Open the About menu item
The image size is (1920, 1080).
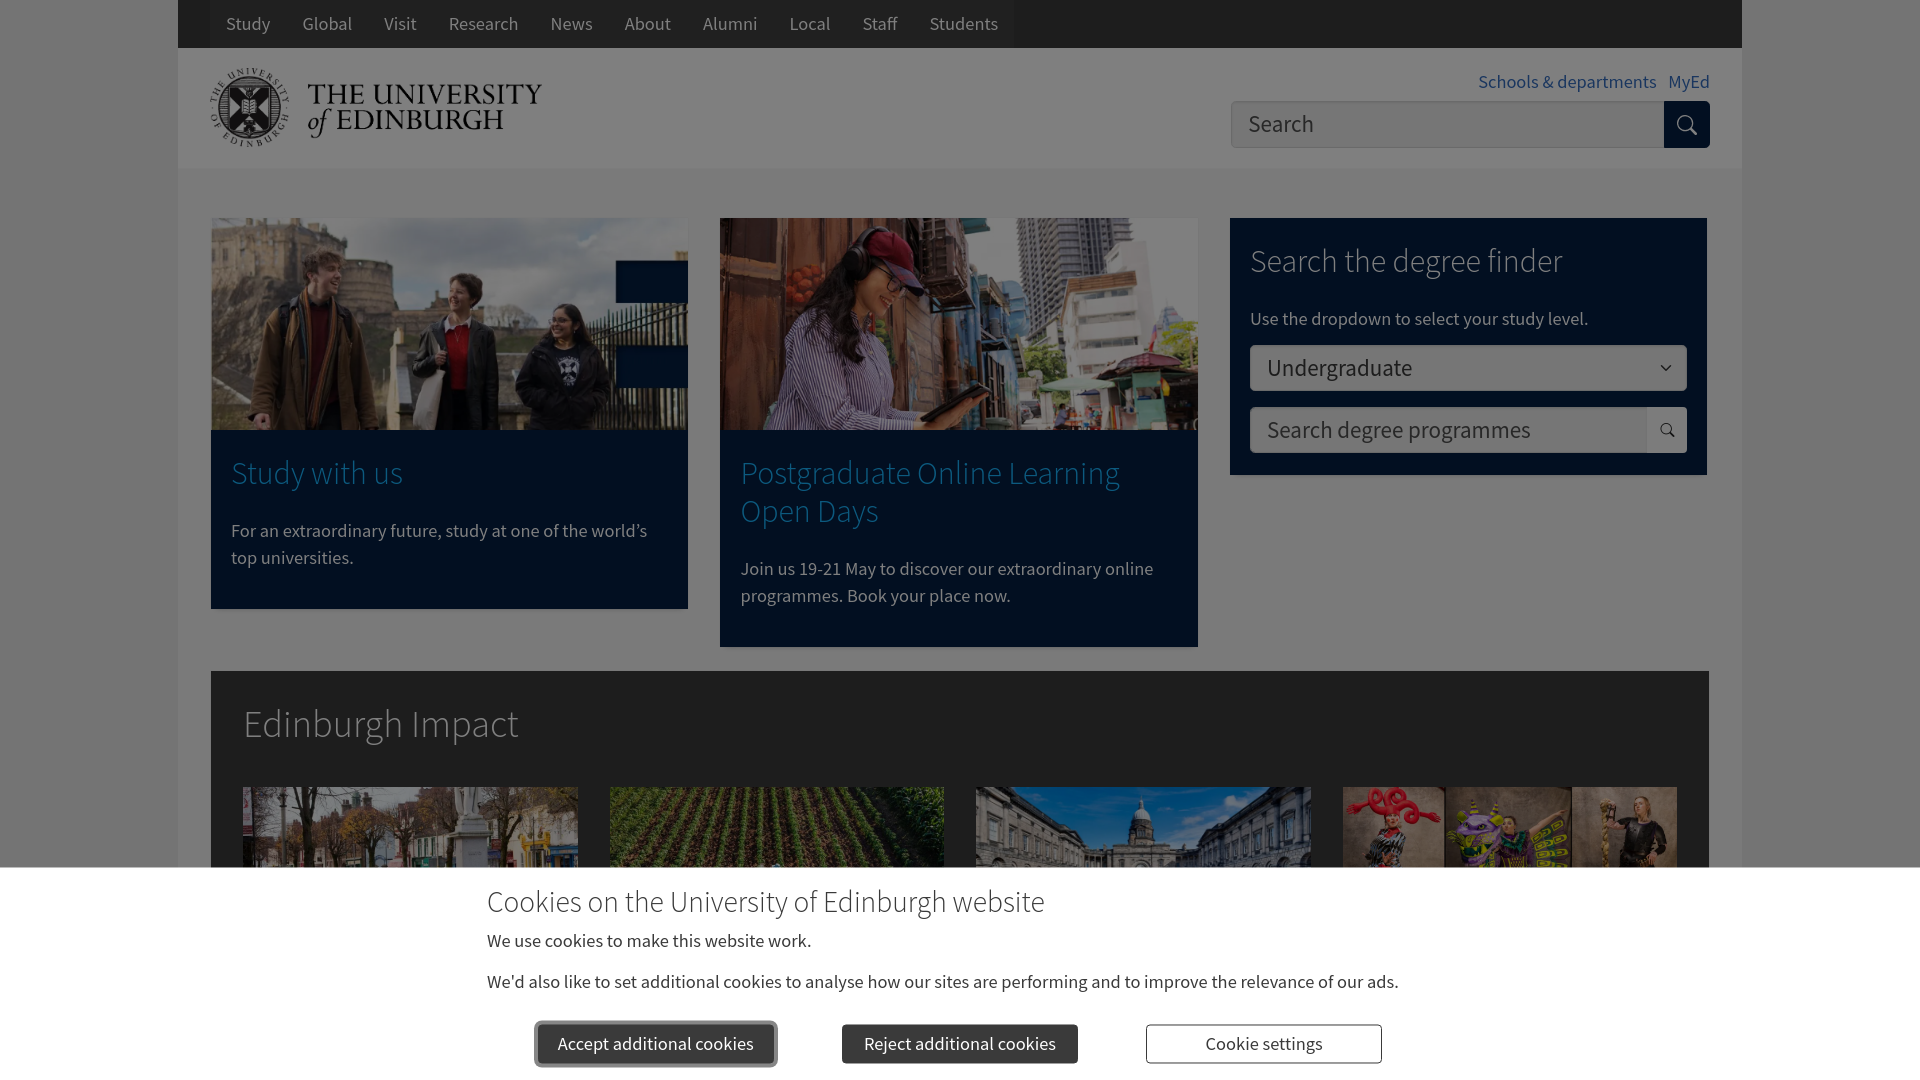pyautogui.click(x=647, y=24)
